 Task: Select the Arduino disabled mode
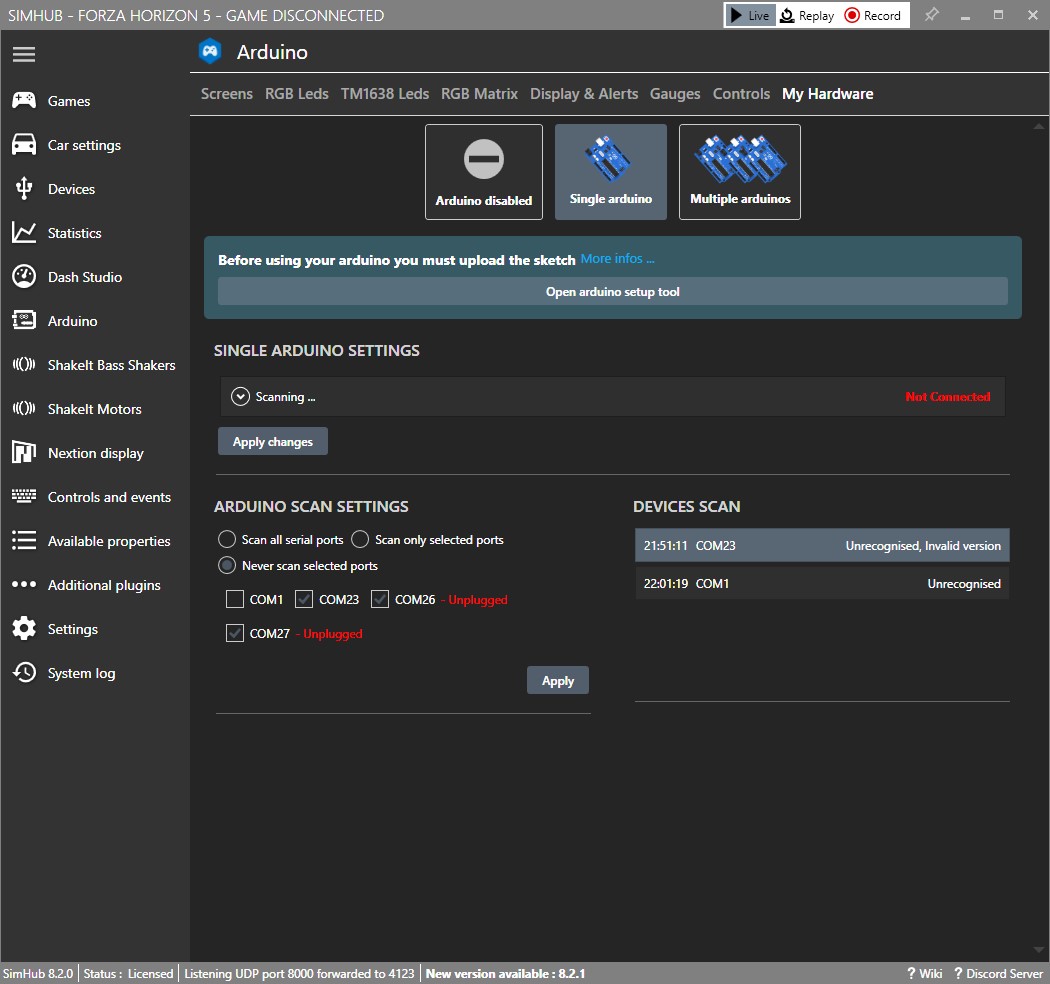click(483, 171)
